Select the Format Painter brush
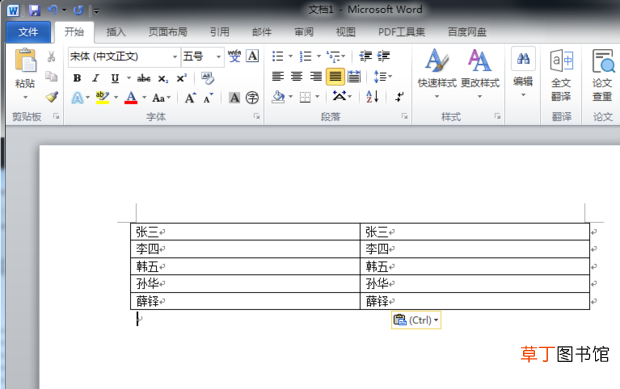 [x=52, y=97]
